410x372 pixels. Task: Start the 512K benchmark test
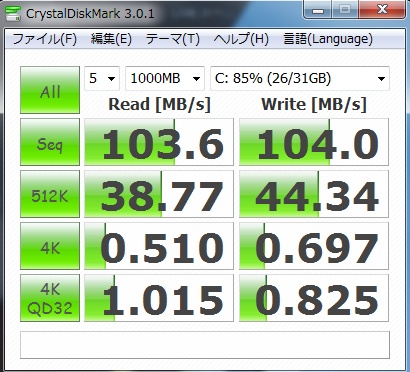point(50,194)
